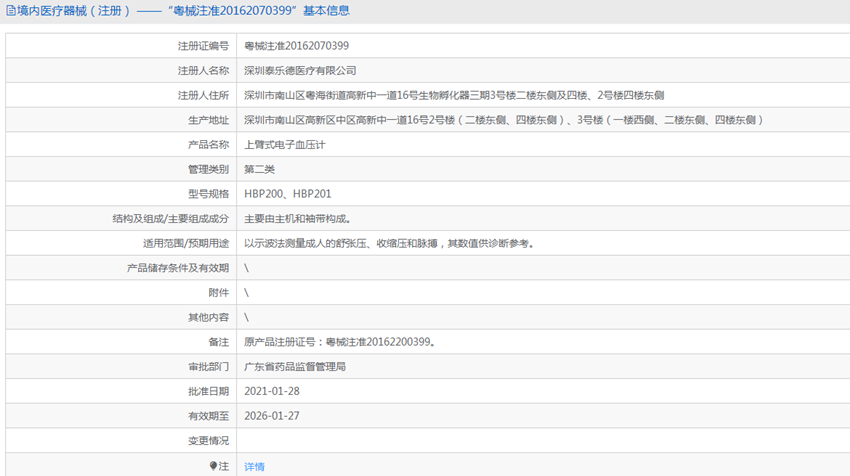Viewport: 850px width, 476px height.
Task: Click the backslash value in the 其他内容 row
Action: click(x=247, y=317)
